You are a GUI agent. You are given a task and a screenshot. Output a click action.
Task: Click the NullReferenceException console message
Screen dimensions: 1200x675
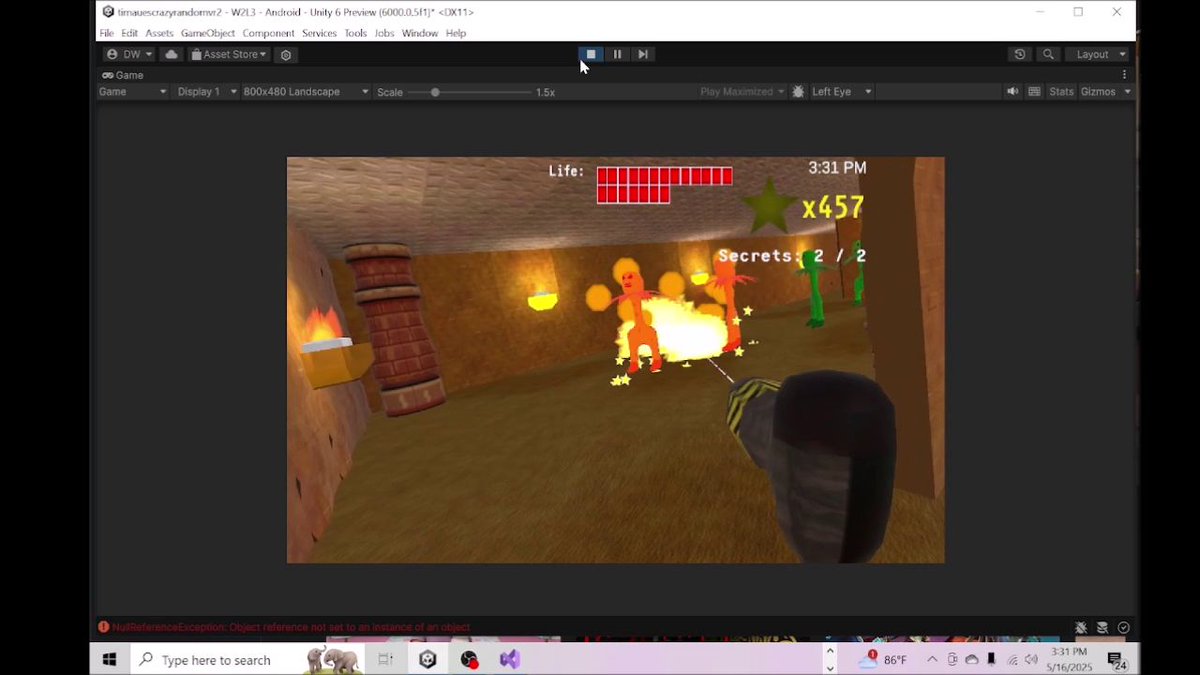click(x=287, y=627)
